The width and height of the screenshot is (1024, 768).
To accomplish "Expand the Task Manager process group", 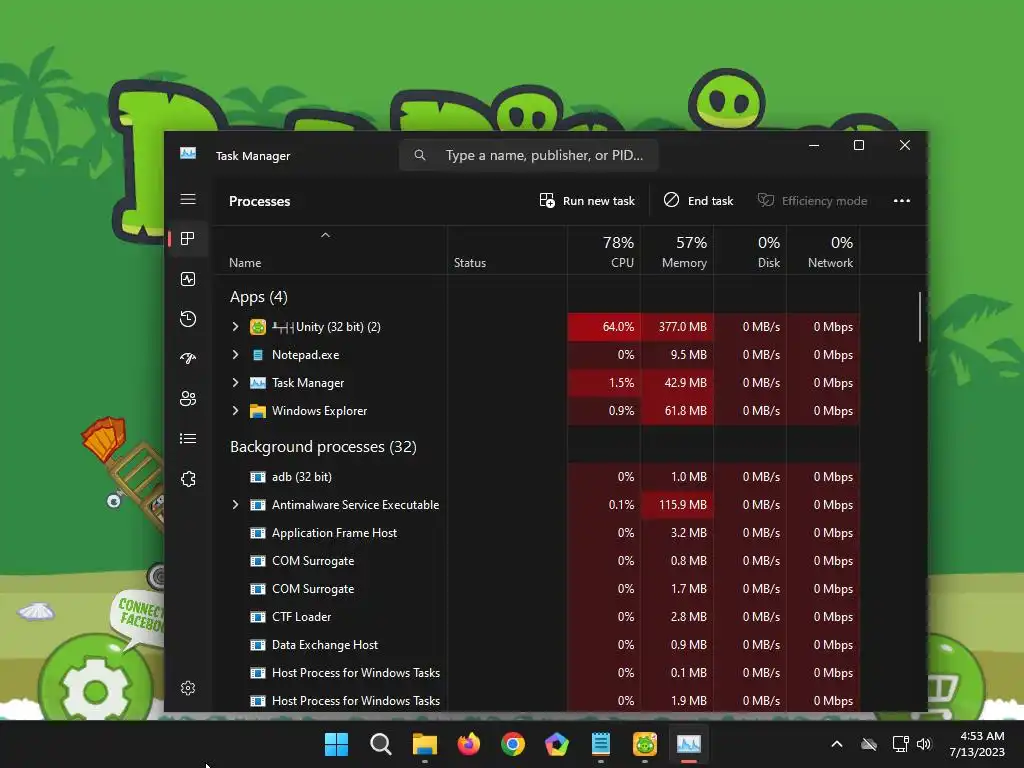I will pos(235,383).
